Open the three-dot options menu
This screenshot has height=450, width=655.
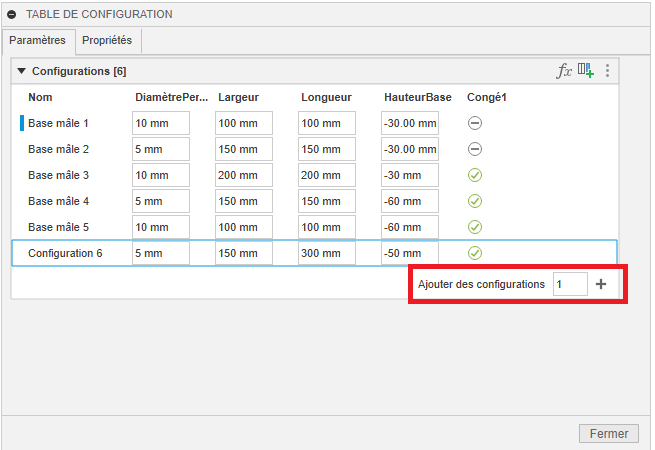(607, 71)
